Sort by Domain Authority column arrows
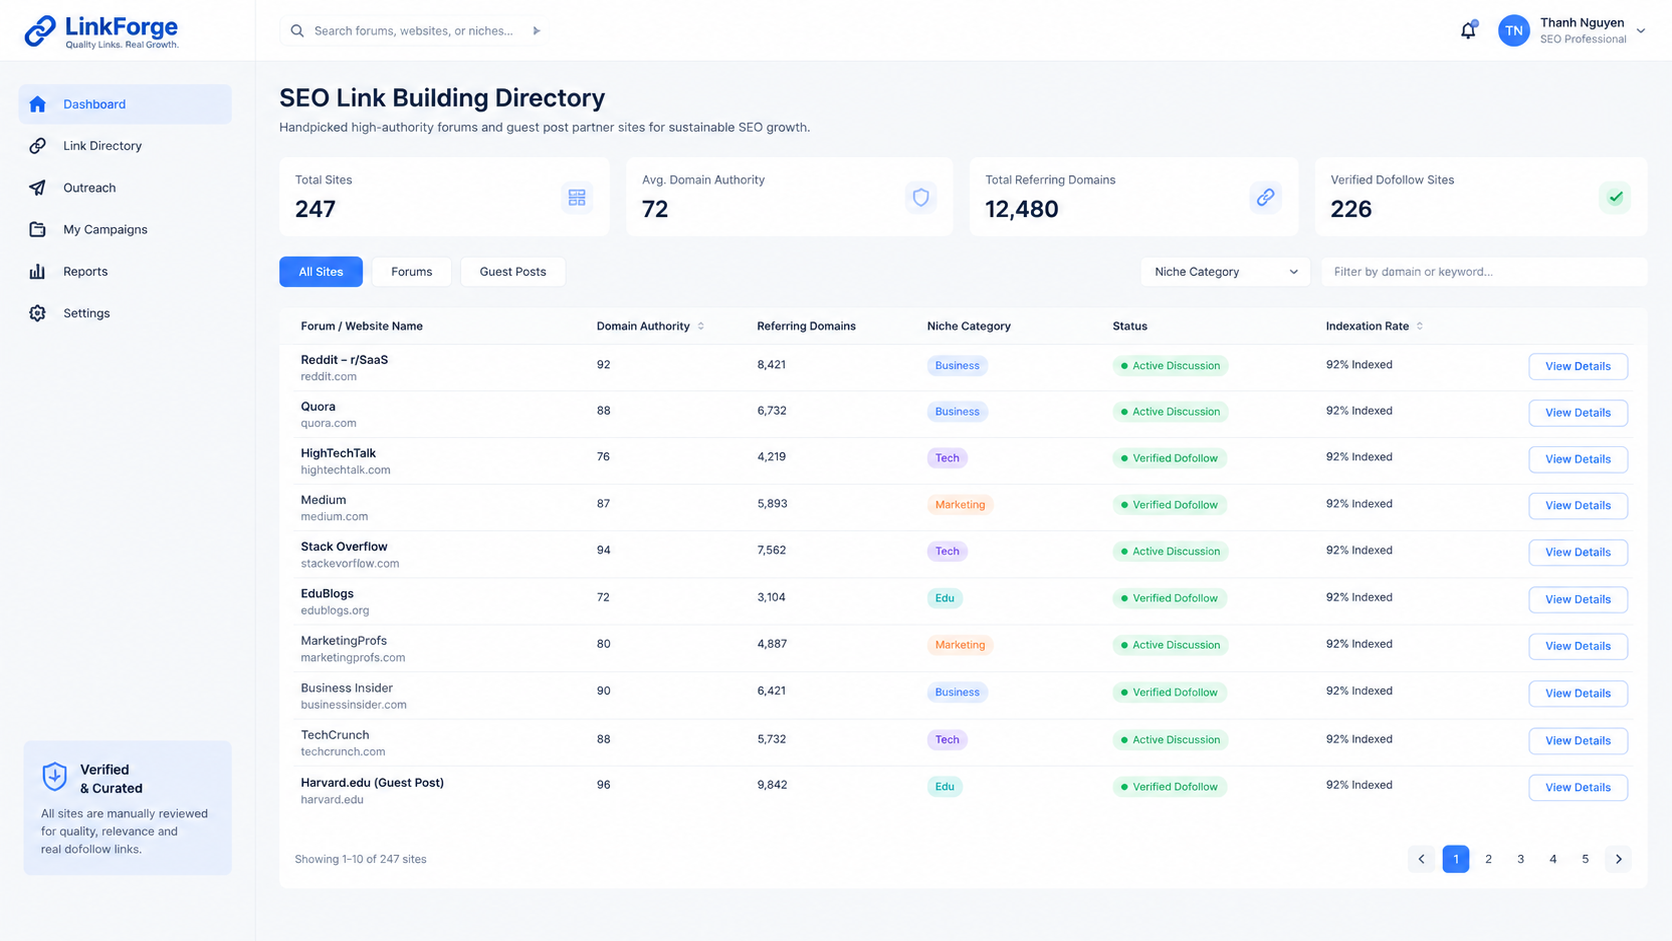The width and height of the screenshot is (1672, 941). click(x=701, y=326)
